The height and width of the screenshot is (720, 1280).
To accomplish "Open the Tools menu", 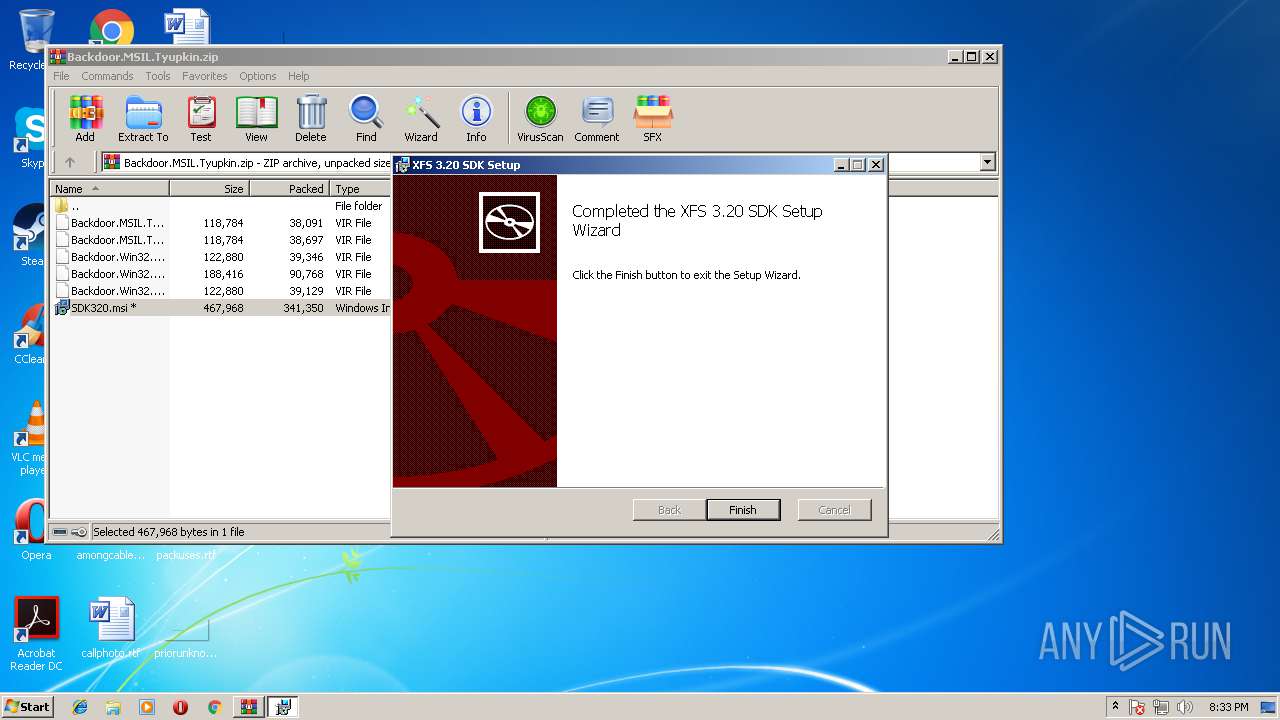I will [x=158, y=76].
